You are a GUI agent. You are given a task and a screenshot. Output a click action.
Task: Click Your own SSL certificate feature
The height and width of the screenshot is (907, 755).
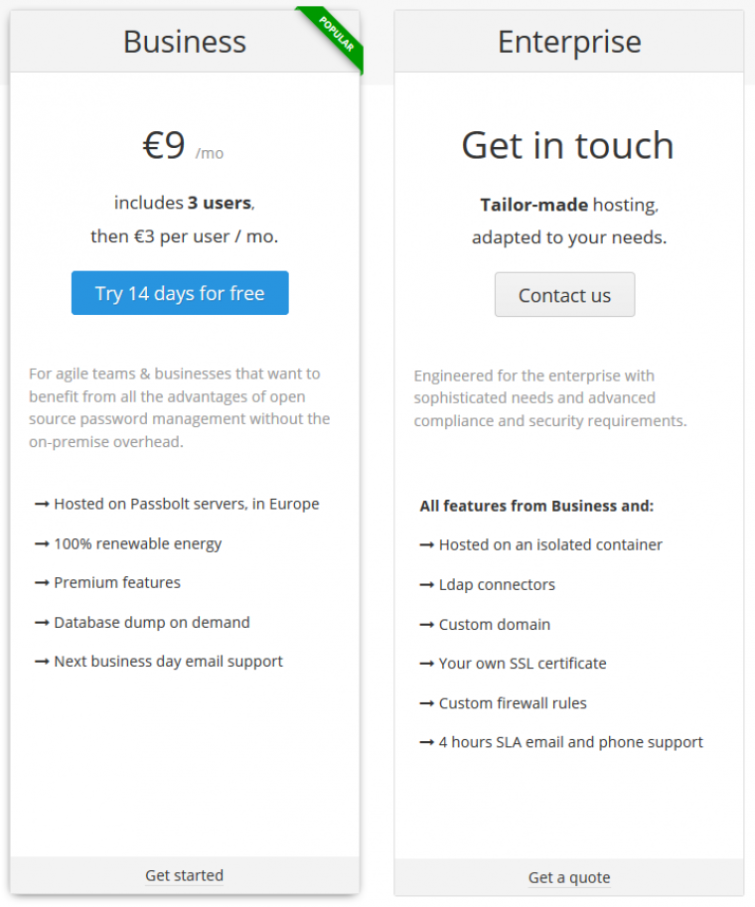522,663
